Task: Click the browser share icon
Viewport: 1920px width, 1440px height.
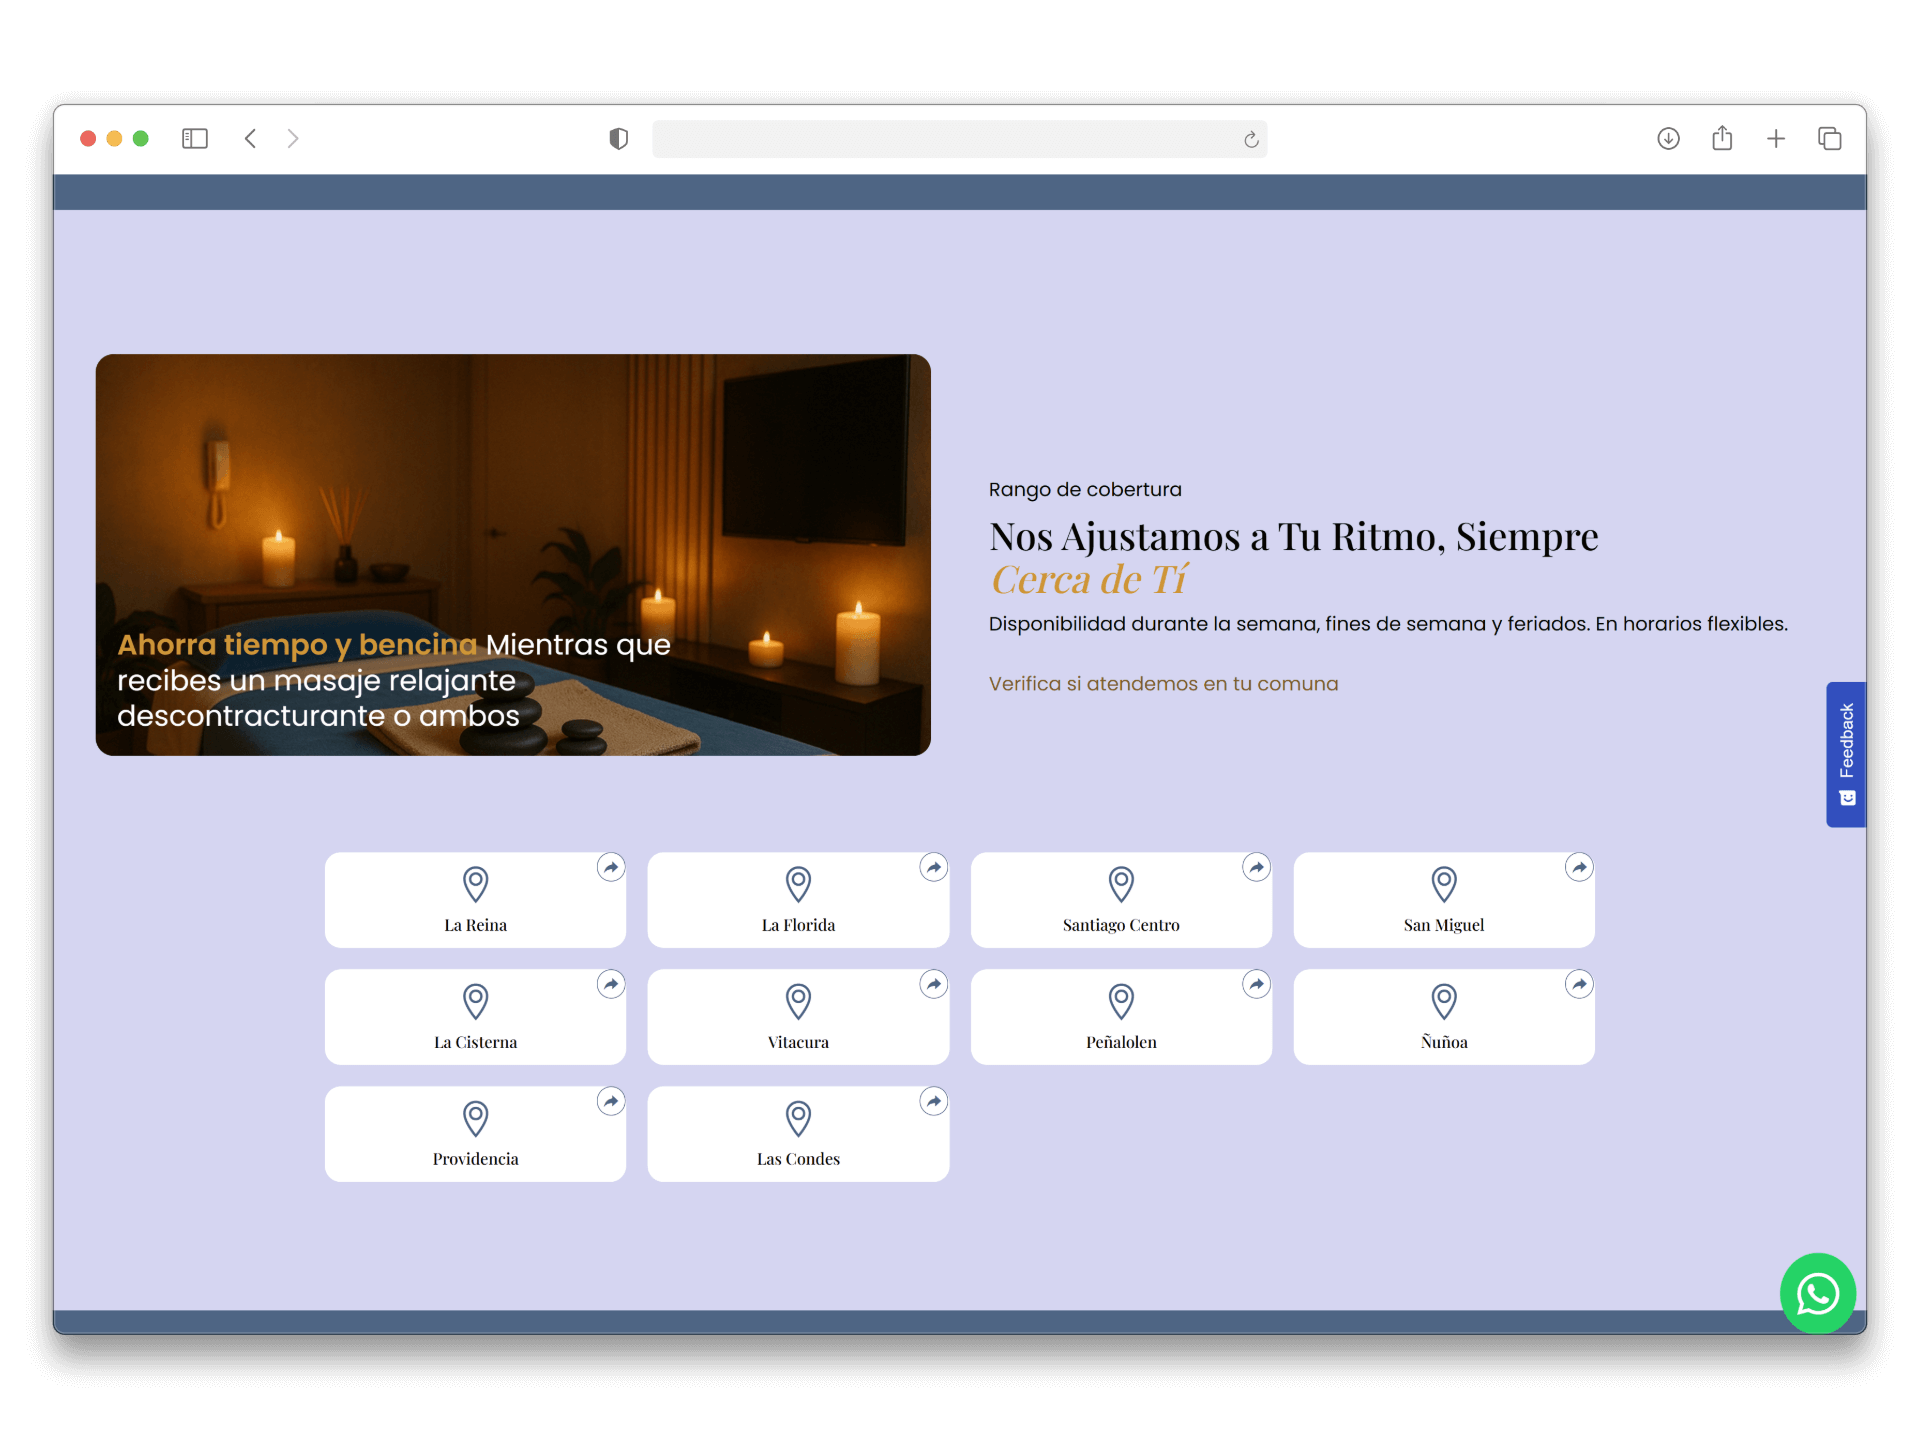Action: tap(1722, 139)
